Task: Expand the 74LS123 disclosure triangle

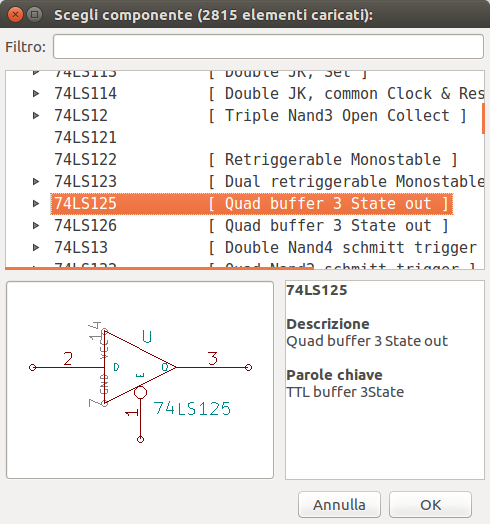Action: click(36, 181)
